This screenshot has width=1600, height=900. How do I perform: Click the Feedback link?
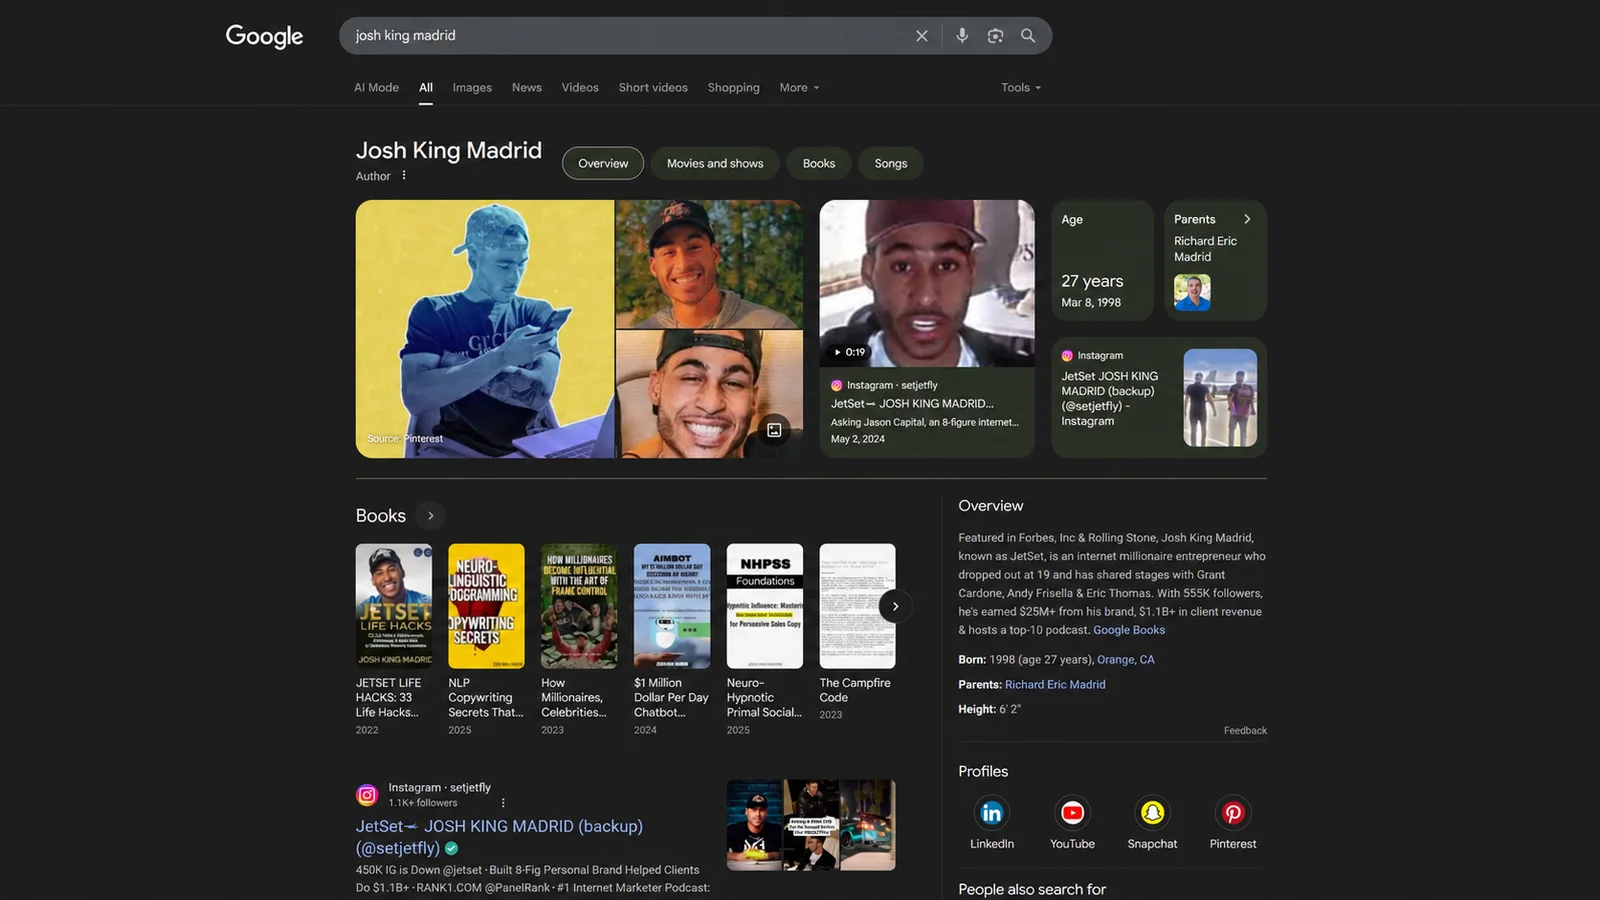click(1245, 731)
